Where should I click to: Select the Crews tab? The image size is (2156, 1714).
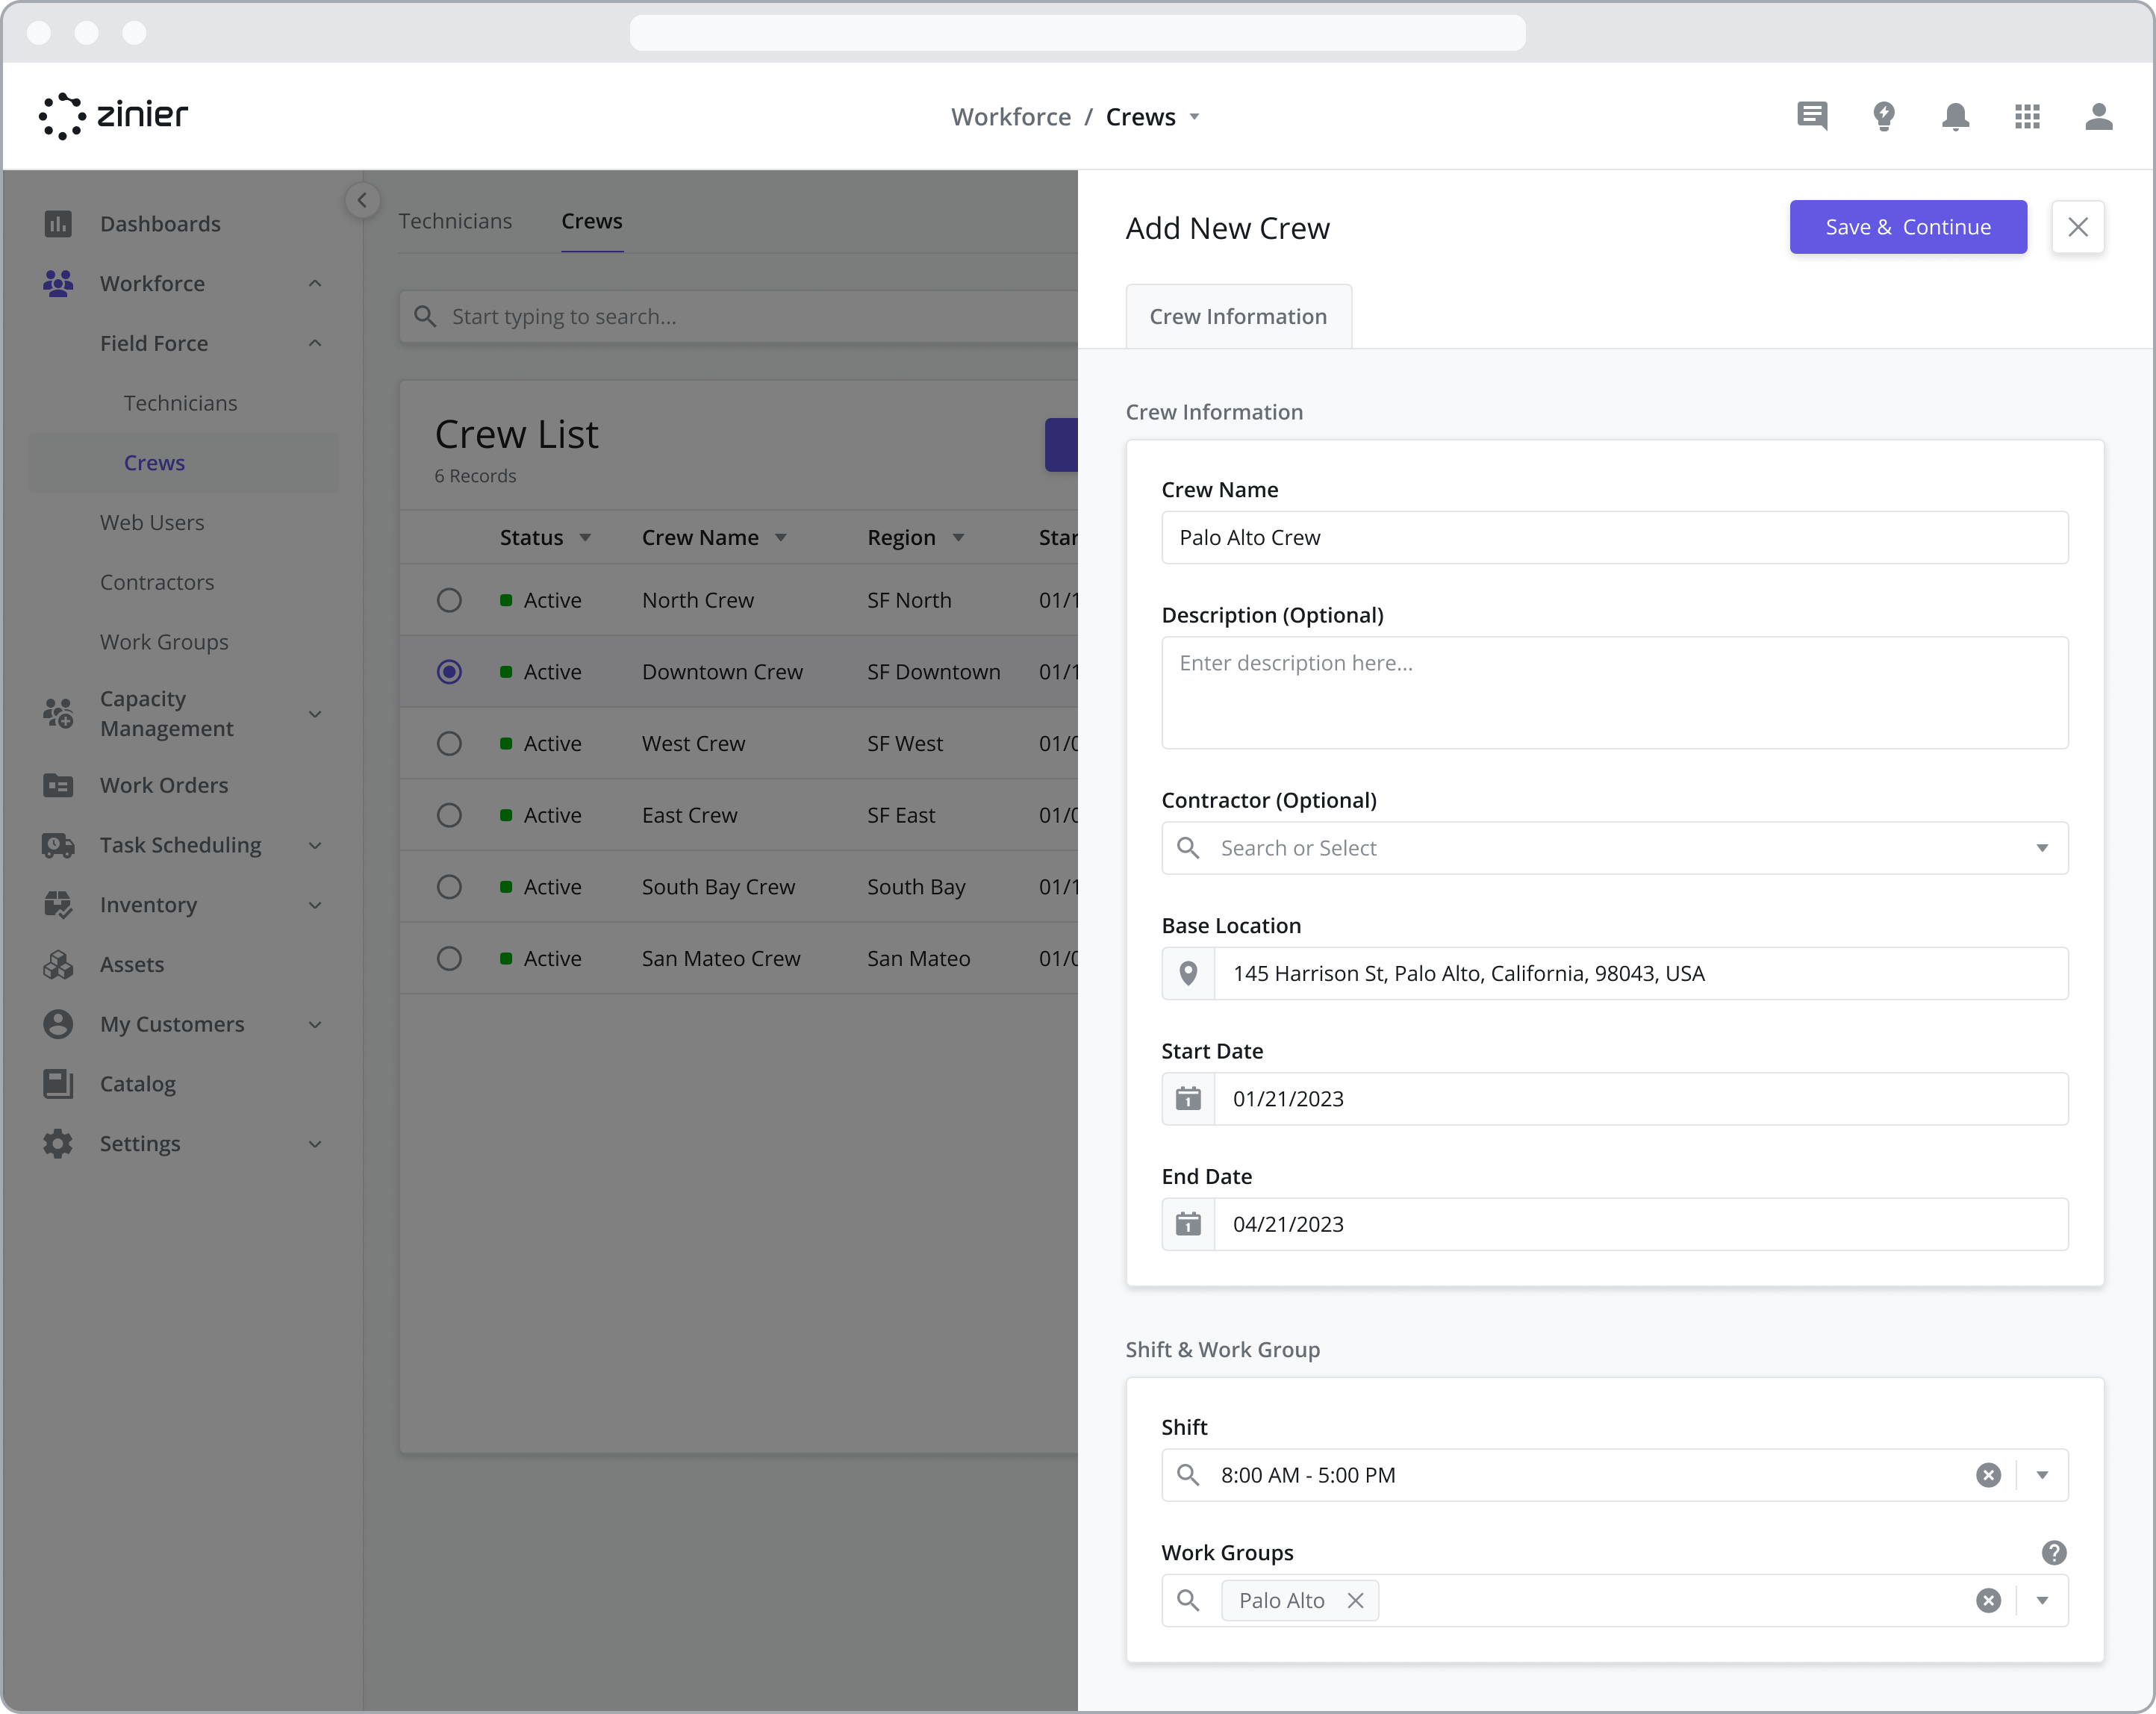592,221
